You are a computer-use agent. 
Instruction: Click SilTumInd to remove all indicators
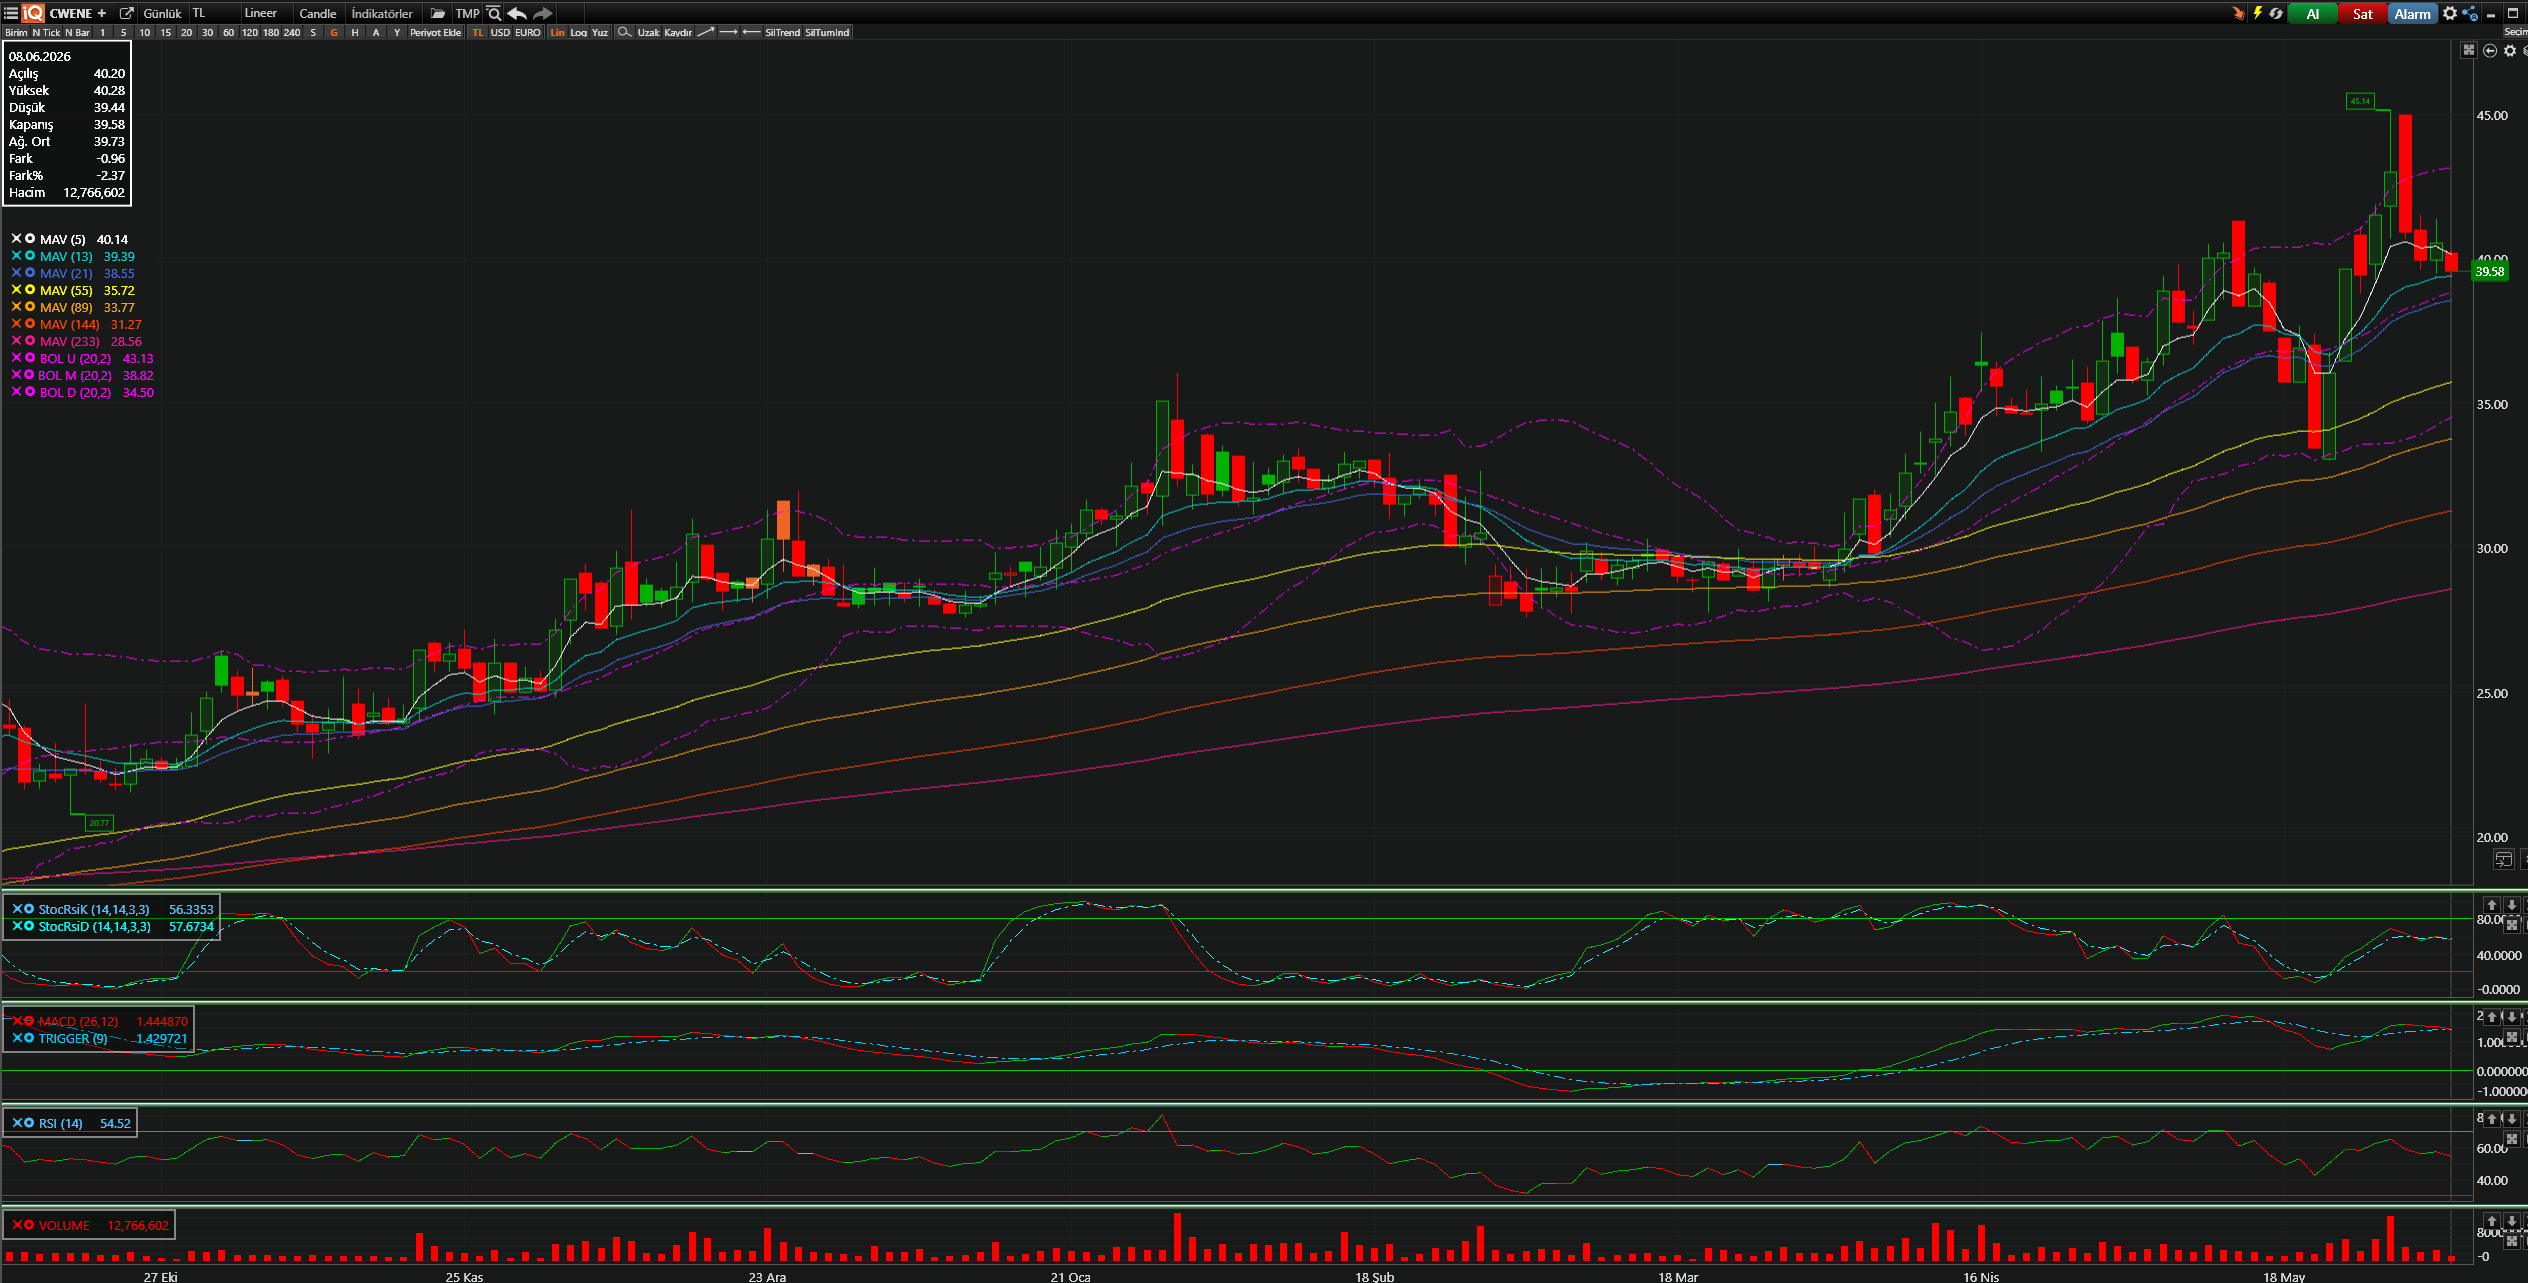[827, 32]
